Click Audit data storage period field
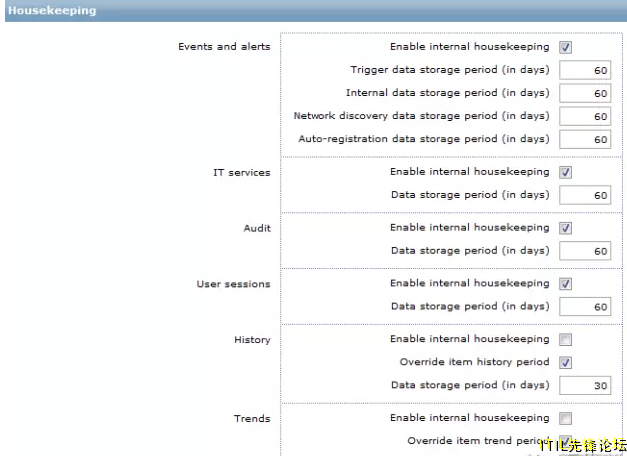Viewport: 627px width, 456px height. click(585, 251)
